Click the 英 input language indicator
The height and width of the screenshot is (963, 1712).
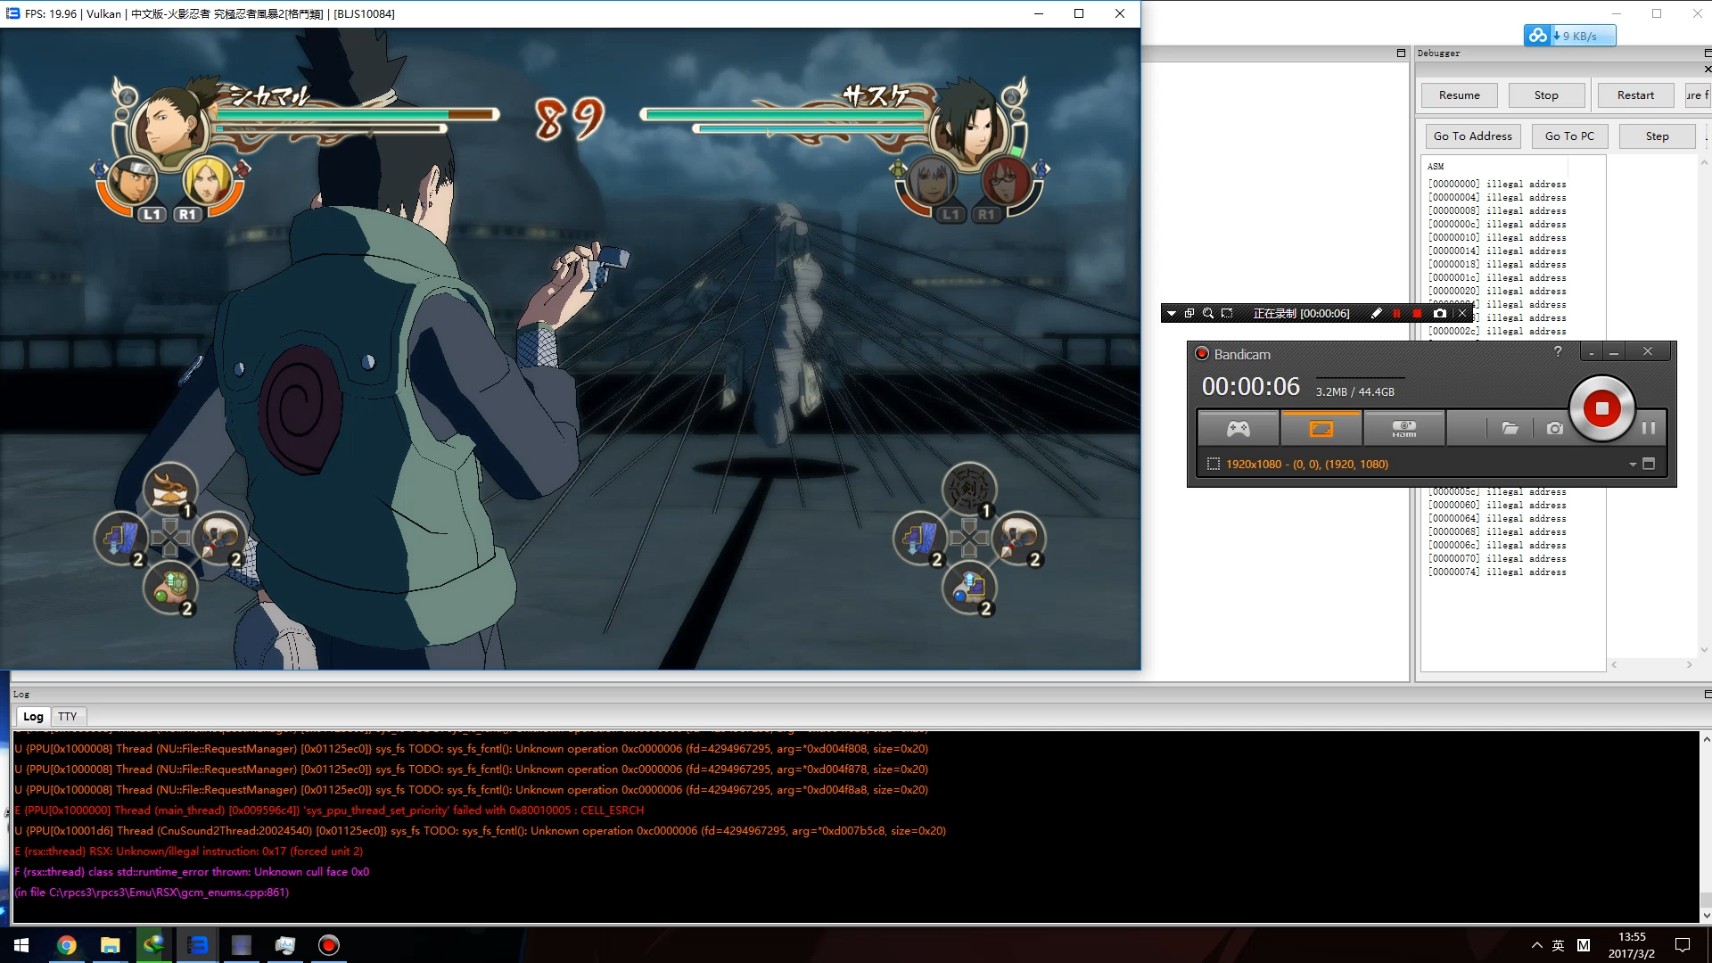point(1558,945)
